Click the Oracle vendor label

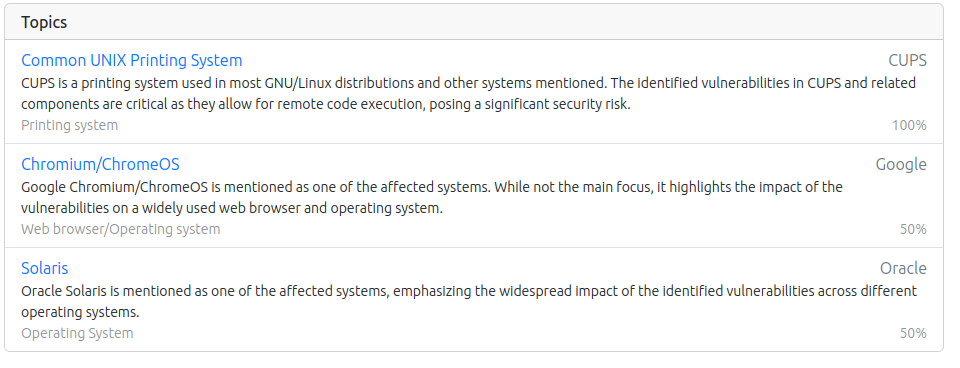pyautogui.click(x=903, y=269)
